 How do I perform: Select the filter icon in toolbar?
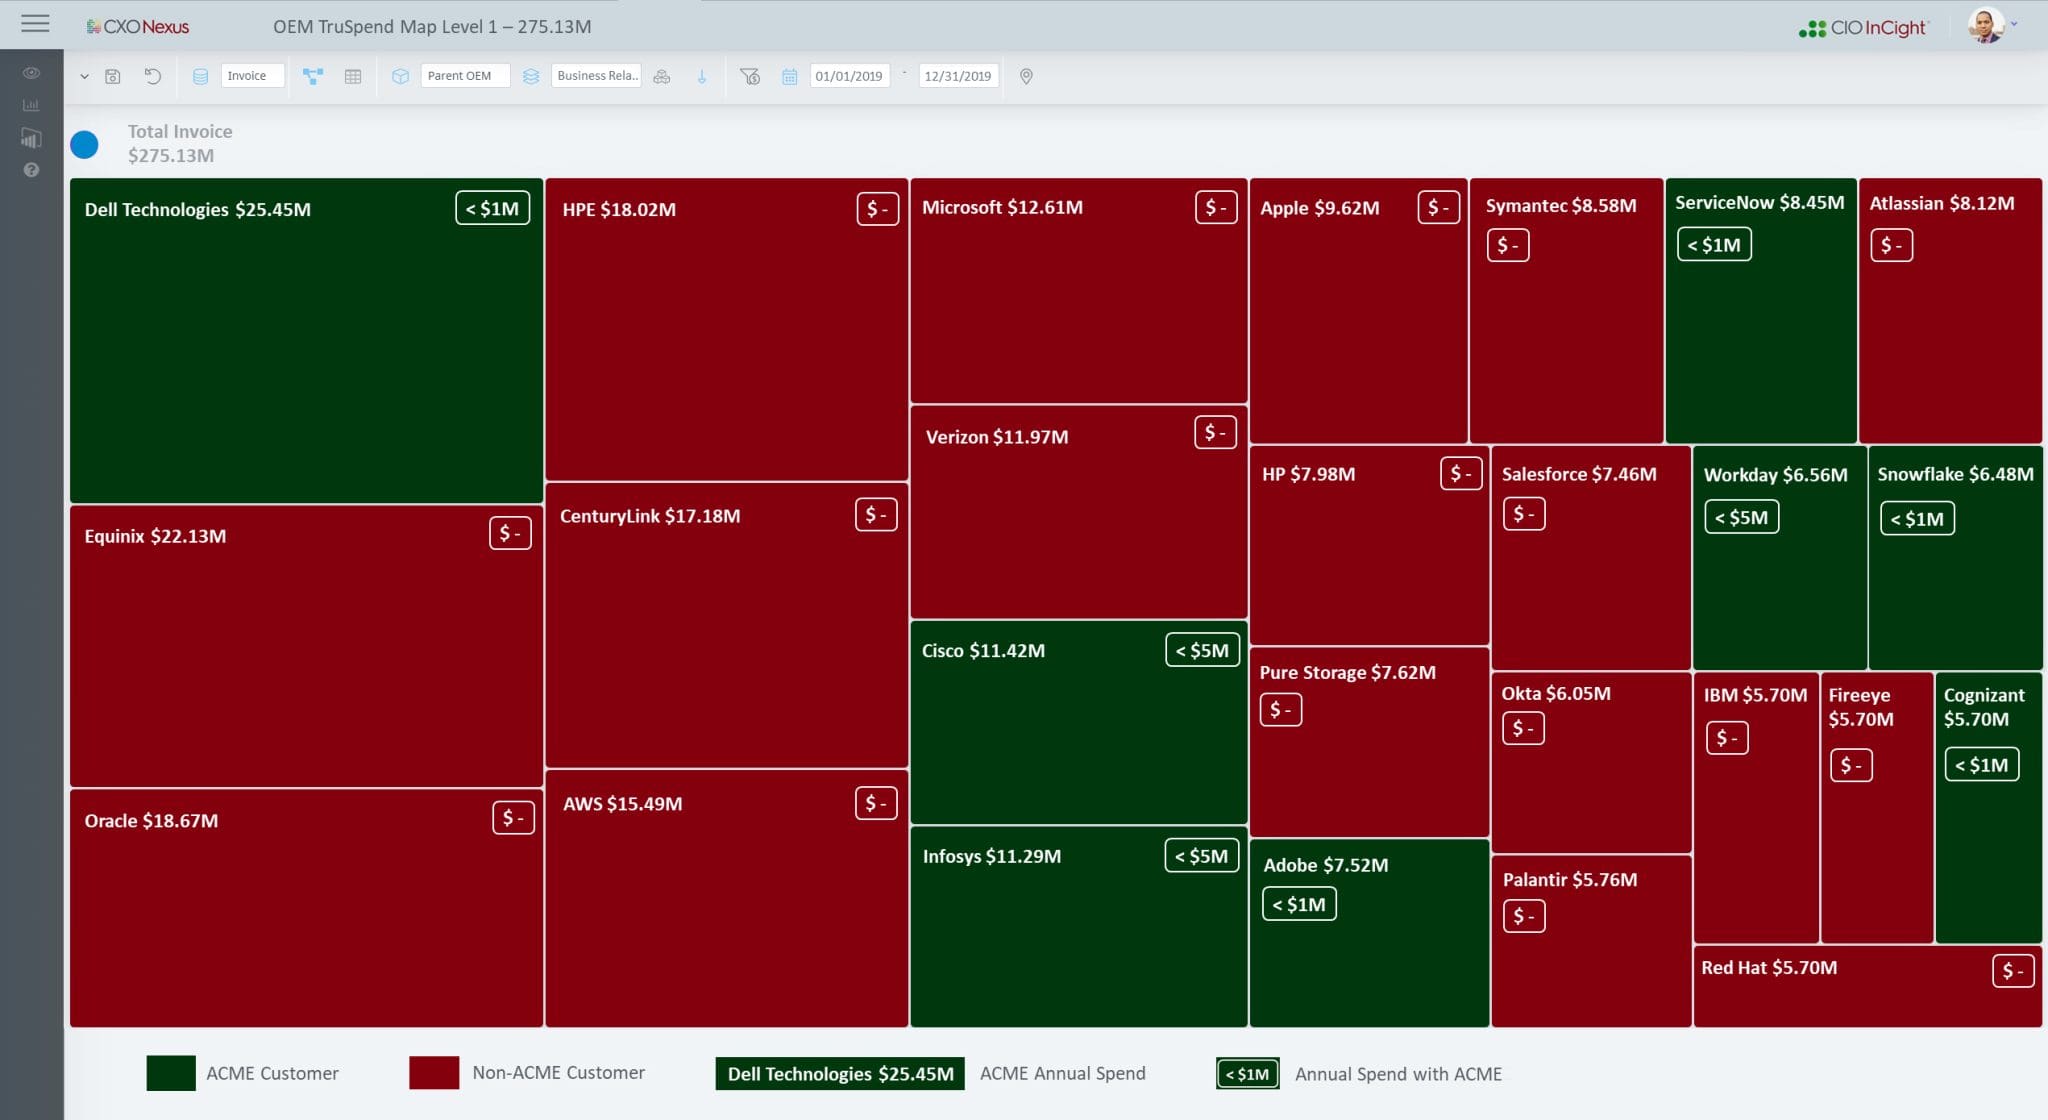(749, 76)
